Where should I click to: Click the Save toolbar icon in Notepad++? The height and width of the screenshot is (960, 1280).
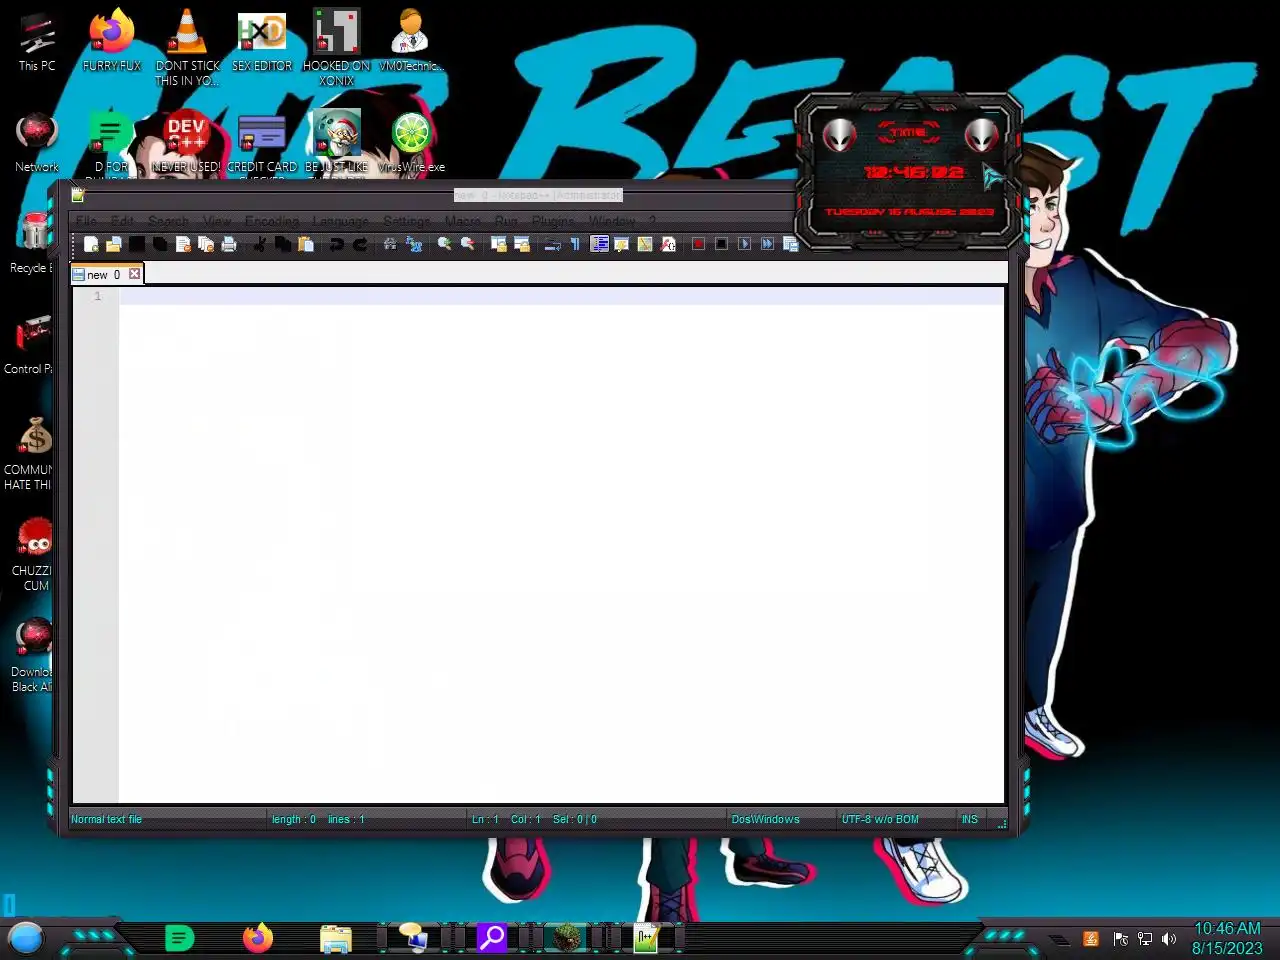tap(137, 244)
